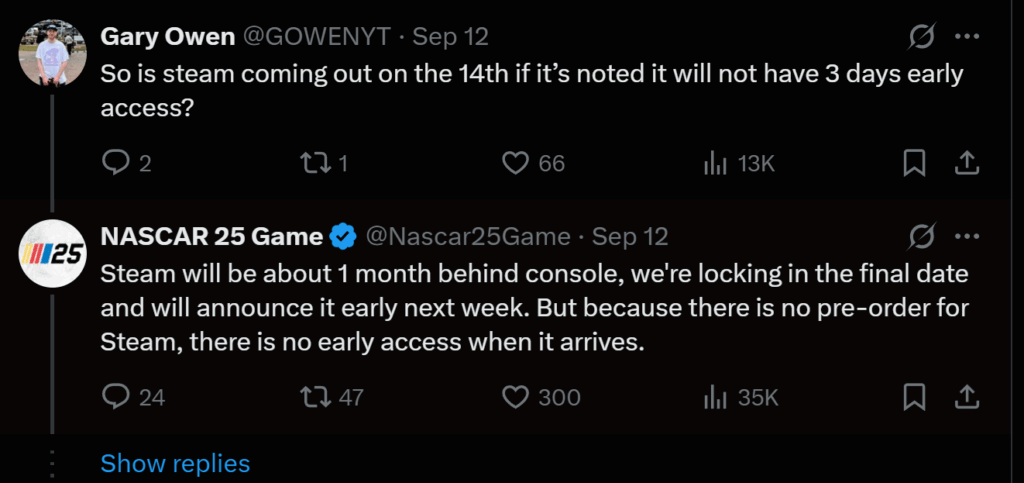The image size is (1024, 483).
Task: Share Gary Owen's tweet
Action: coord(967,163)
